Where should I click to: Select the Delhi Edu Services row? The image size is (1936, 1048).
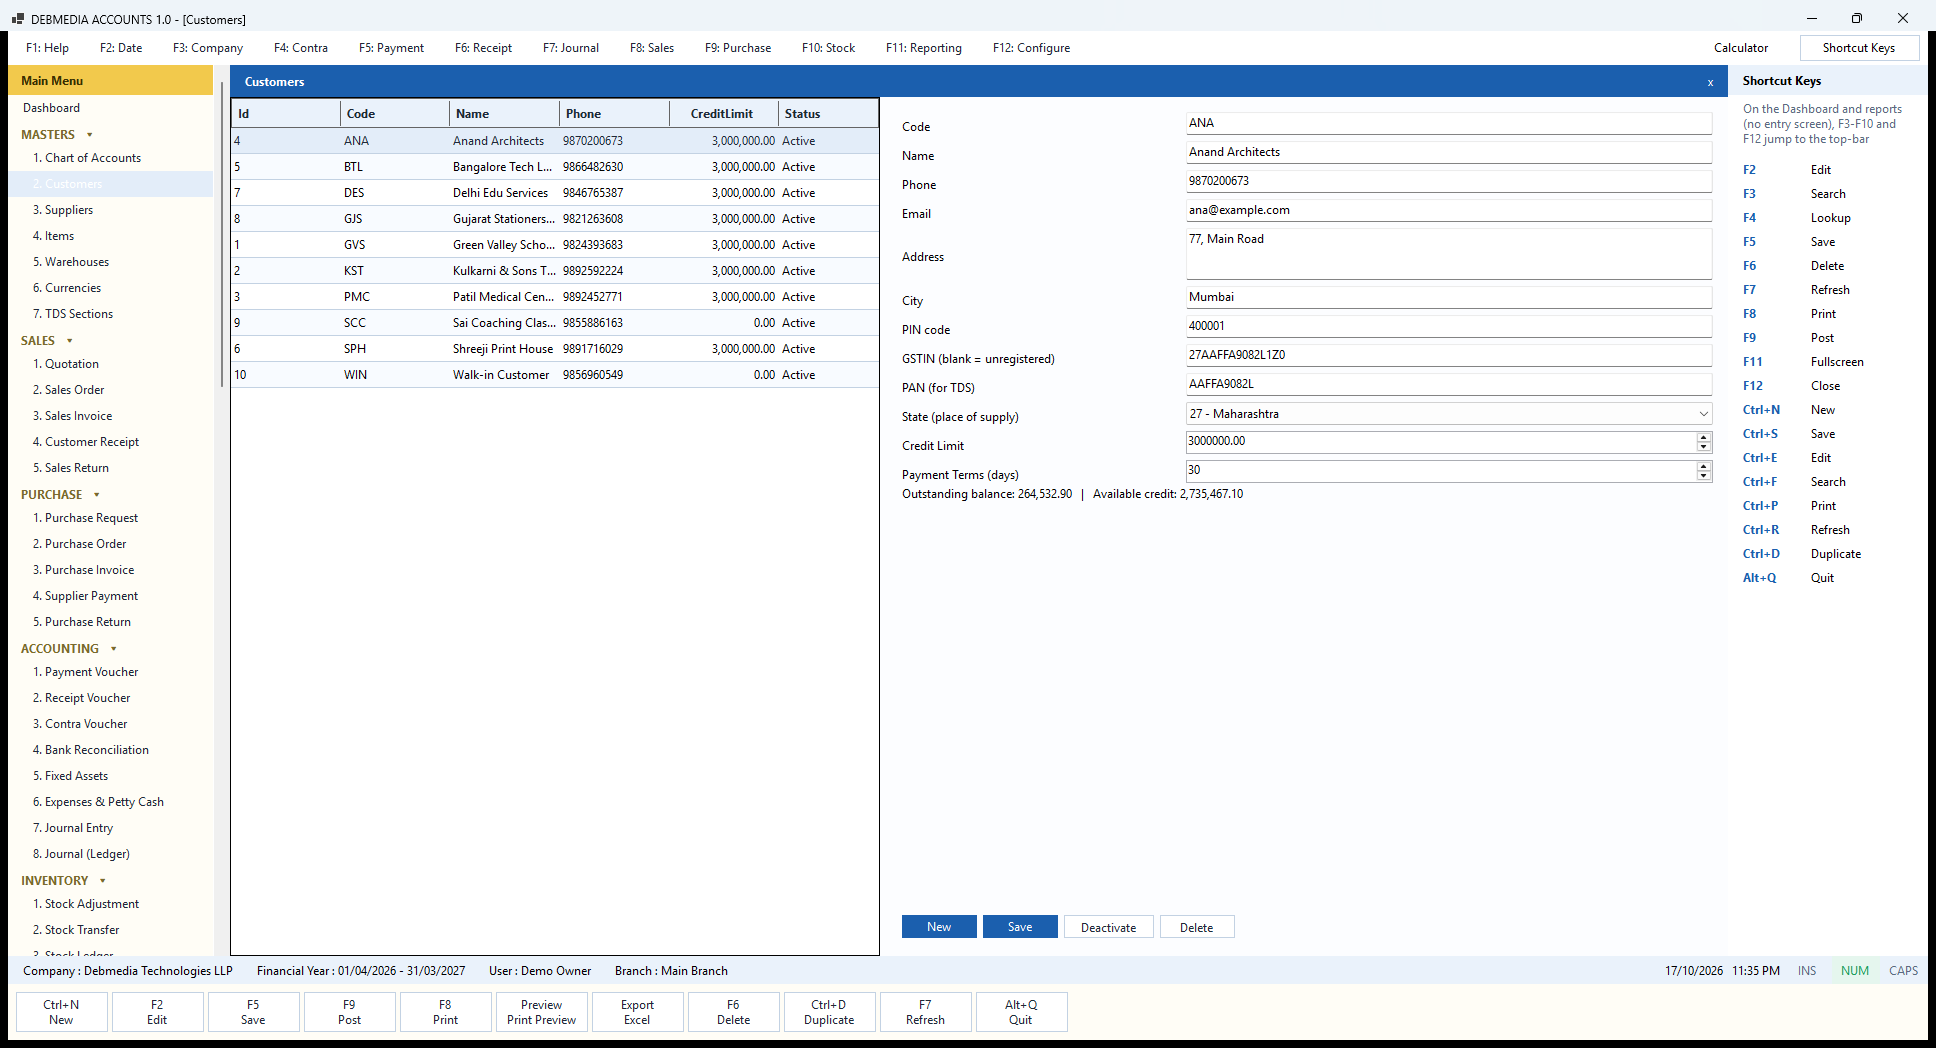point(555,193)
